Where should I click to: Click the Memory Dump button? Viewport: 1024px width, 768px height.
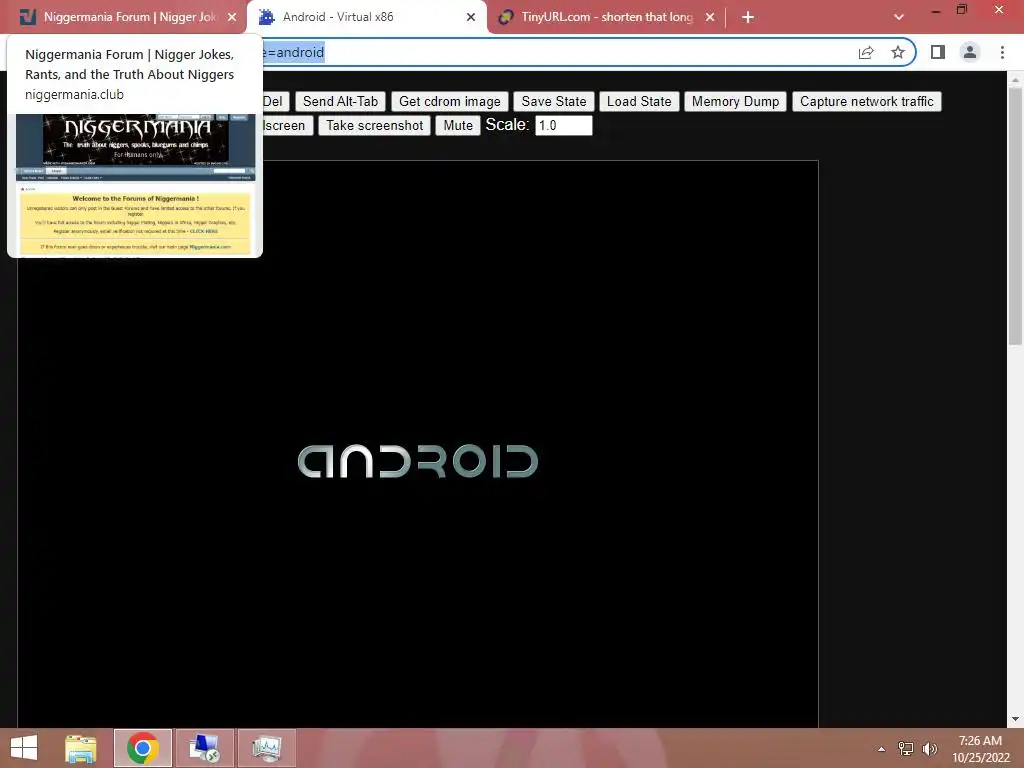pos(735,101)
